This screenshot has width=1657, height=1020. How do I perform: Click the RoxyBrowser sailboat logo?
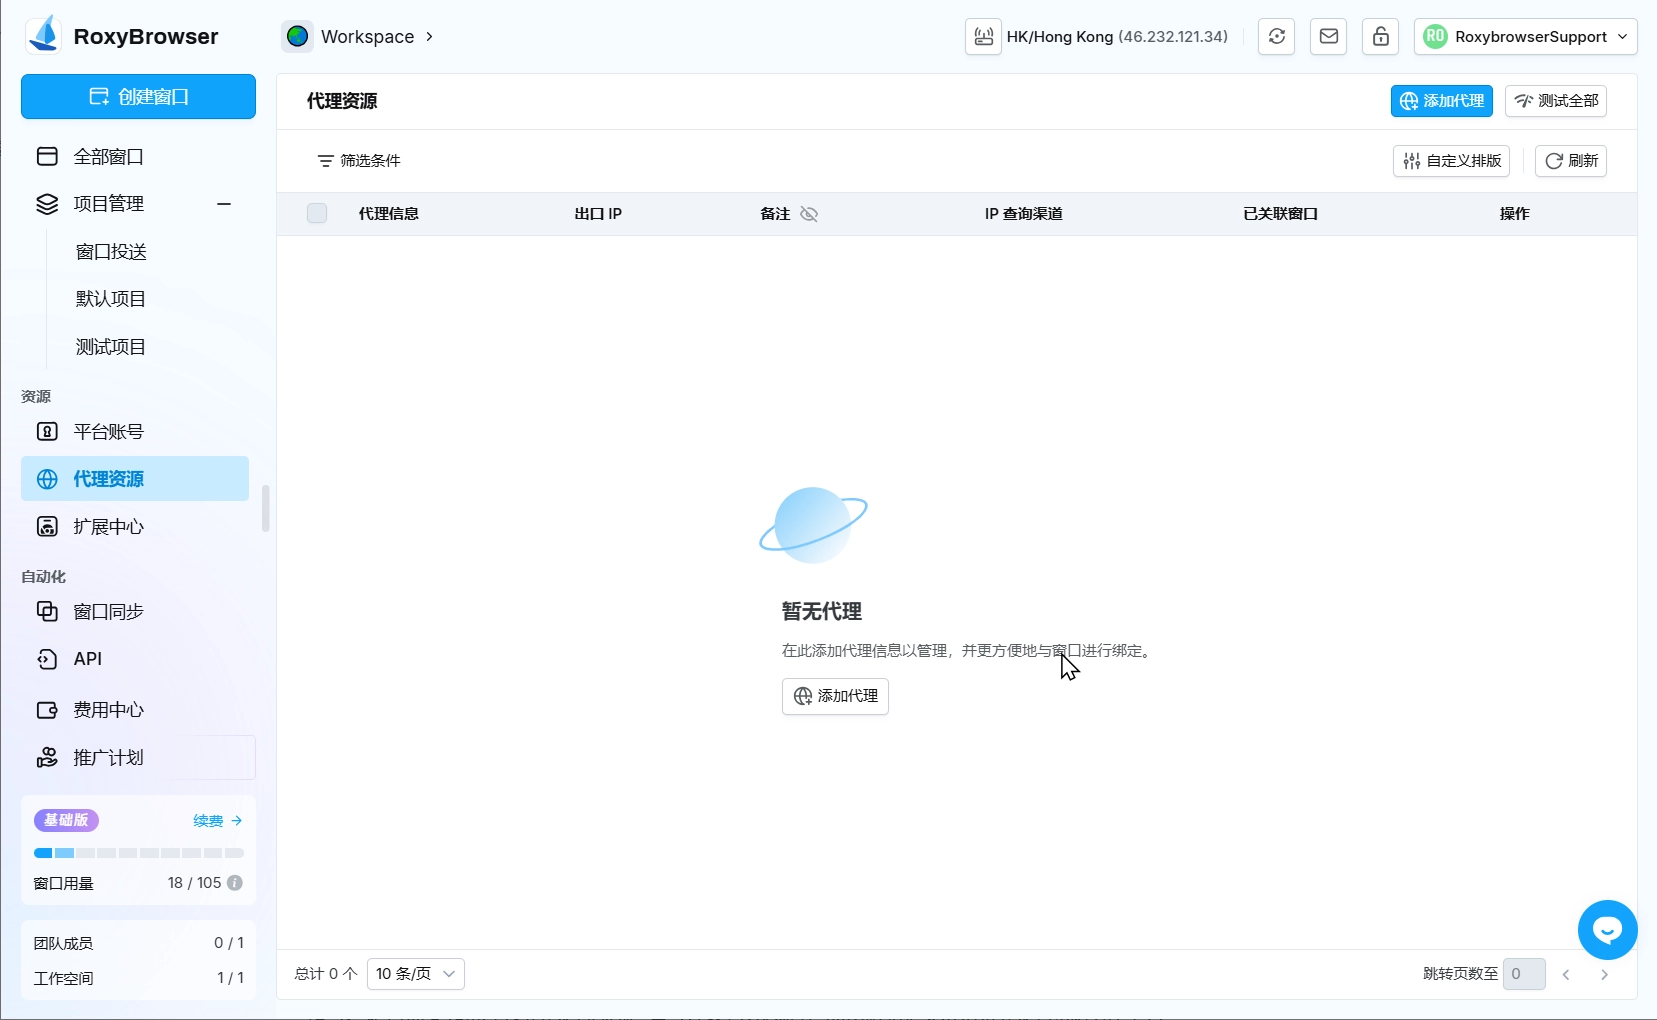[x=44, y=36]
